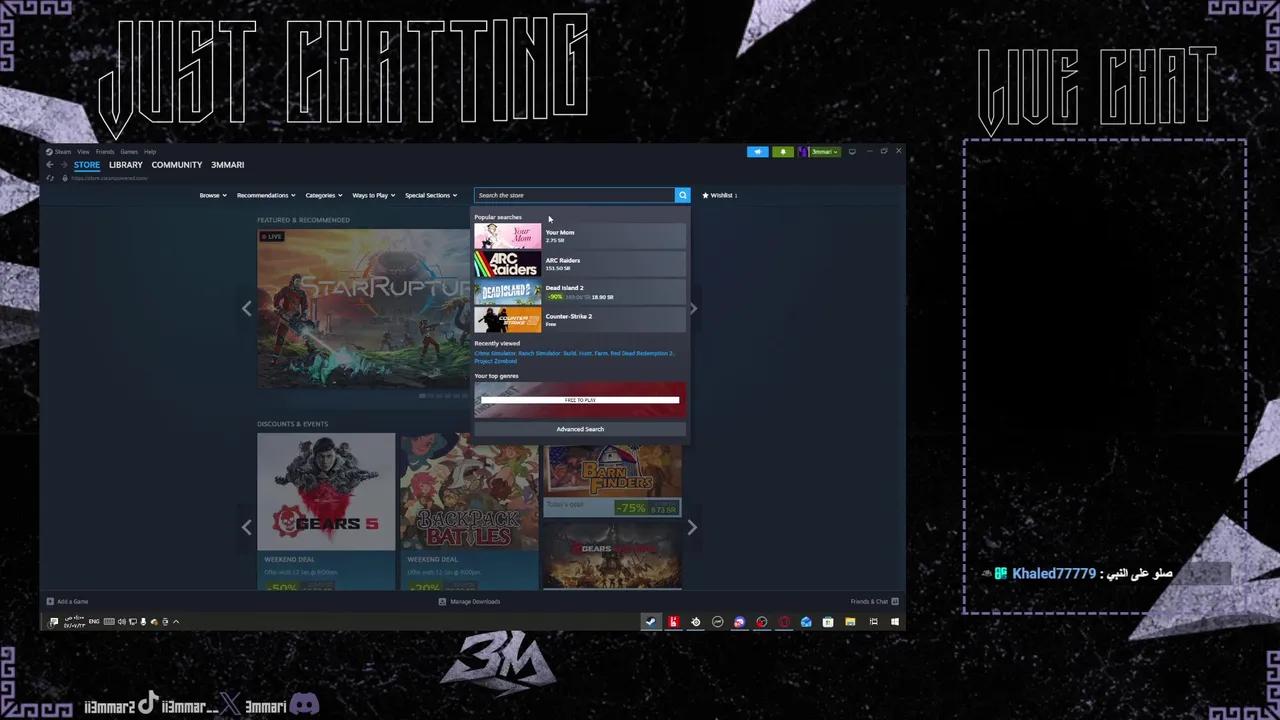Select Counter-Strike 2 search suggestion
Viewport: 1280px width, 720px height.
580,320
